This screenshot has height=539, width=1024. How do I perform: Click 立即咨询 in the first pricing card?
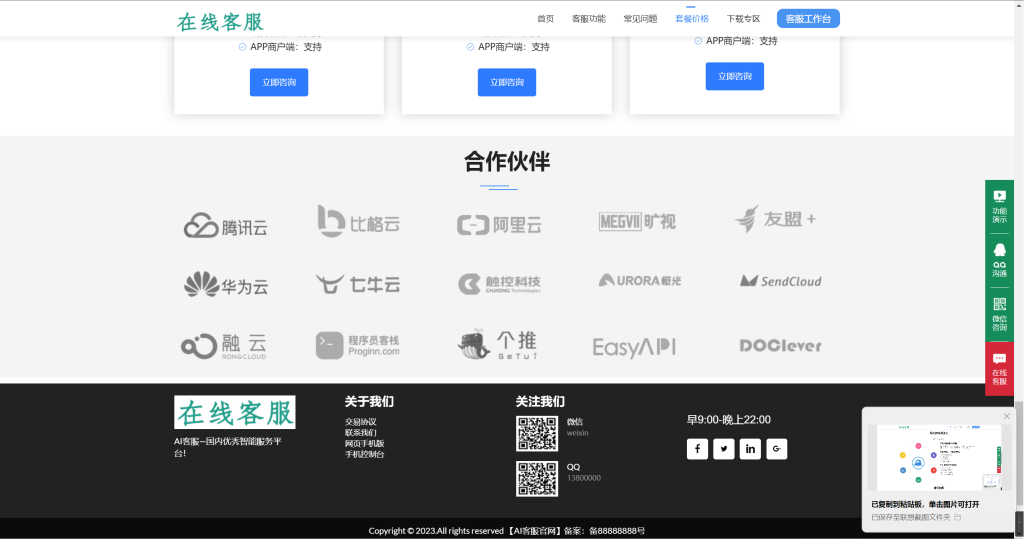tap(279, 82)
